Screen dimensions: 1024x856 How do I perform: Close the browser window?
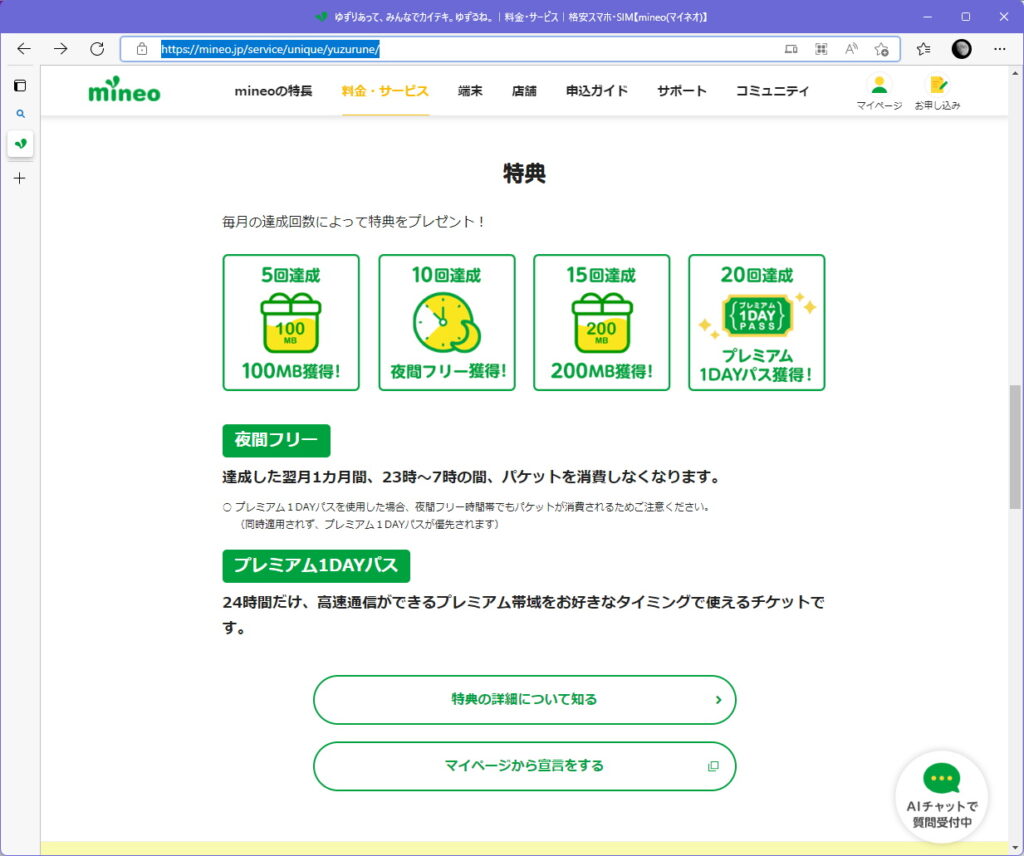pyautogui.click(x=1004, y=17)
